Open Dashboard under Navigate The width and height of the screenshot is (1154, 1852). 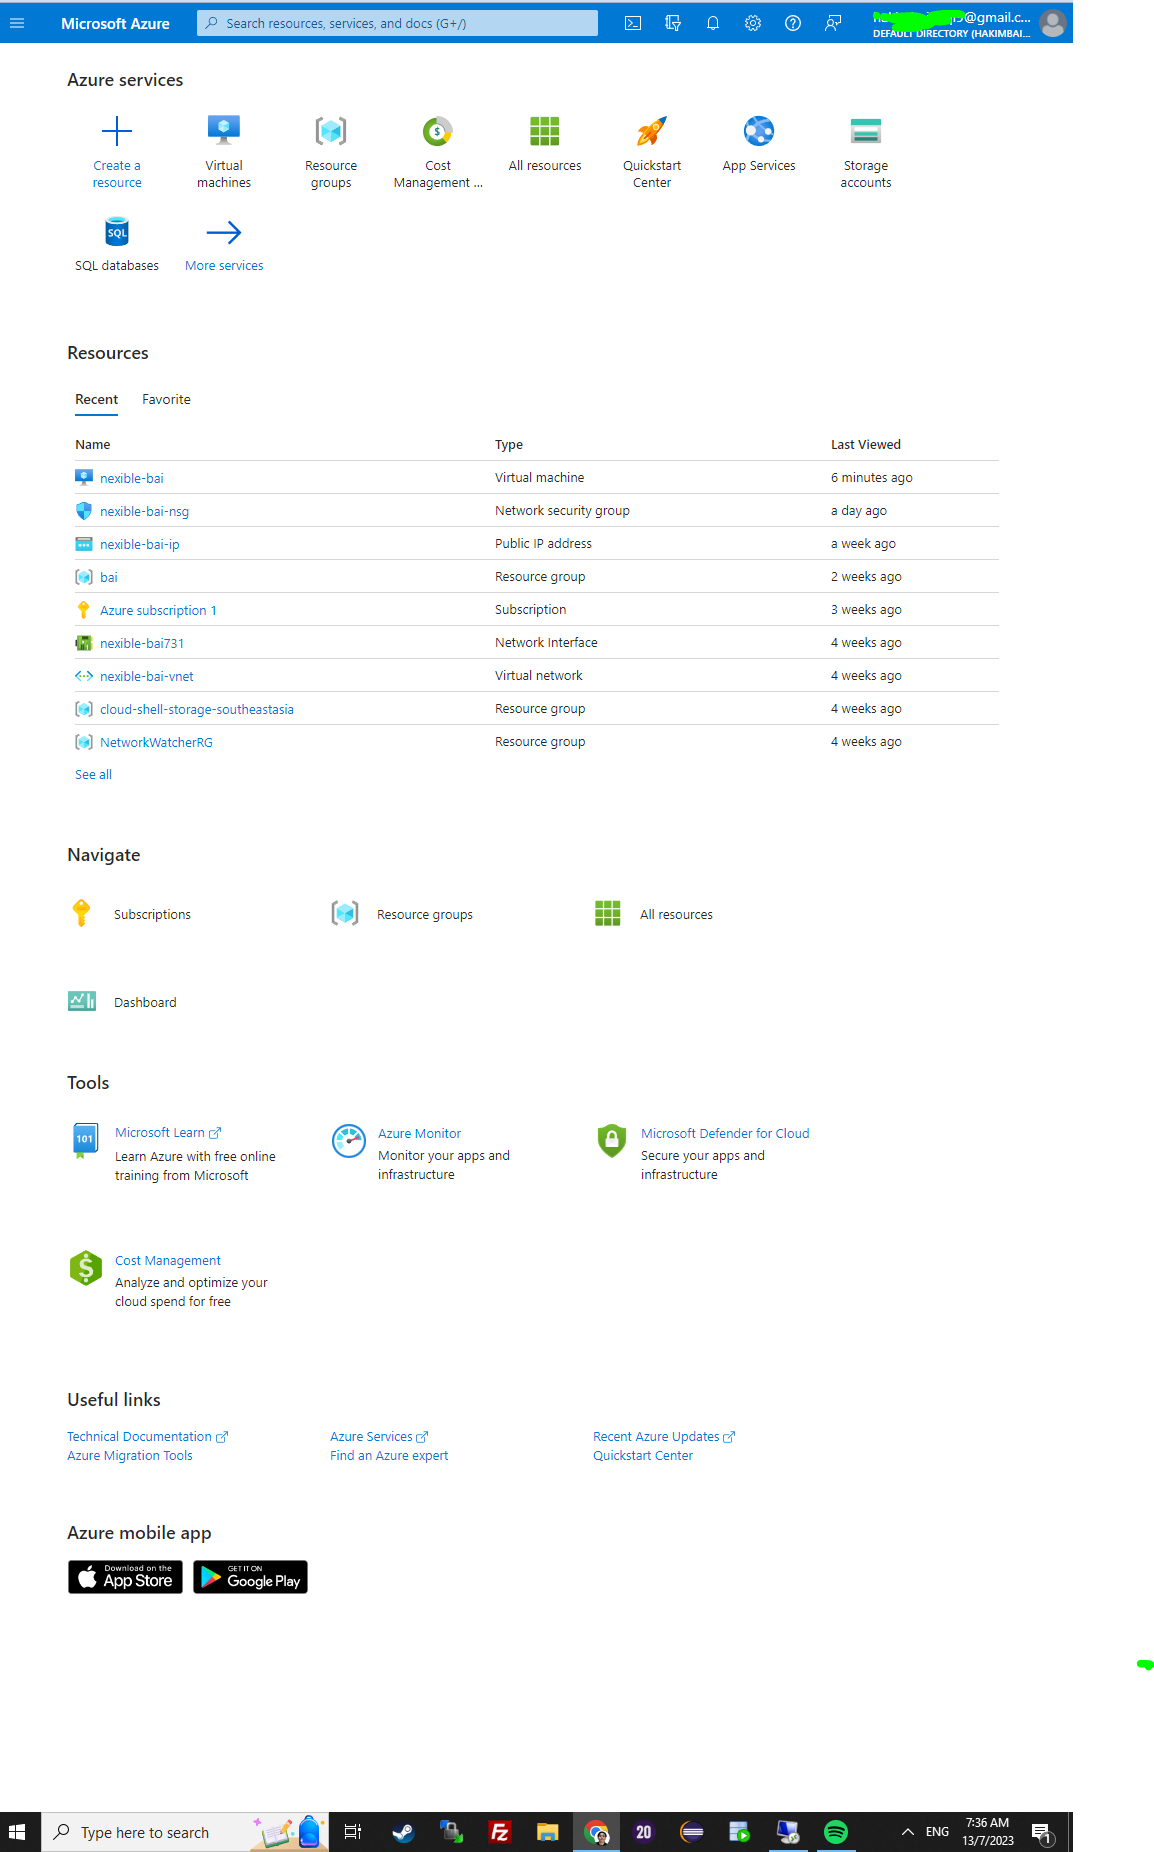coord(123,1002)
